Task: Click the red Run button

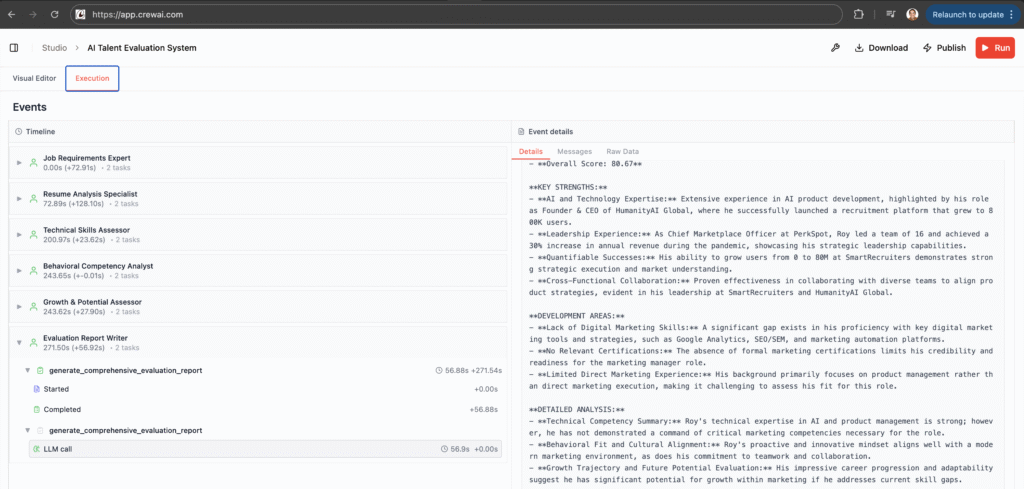Action: click(x=994, y=48)
